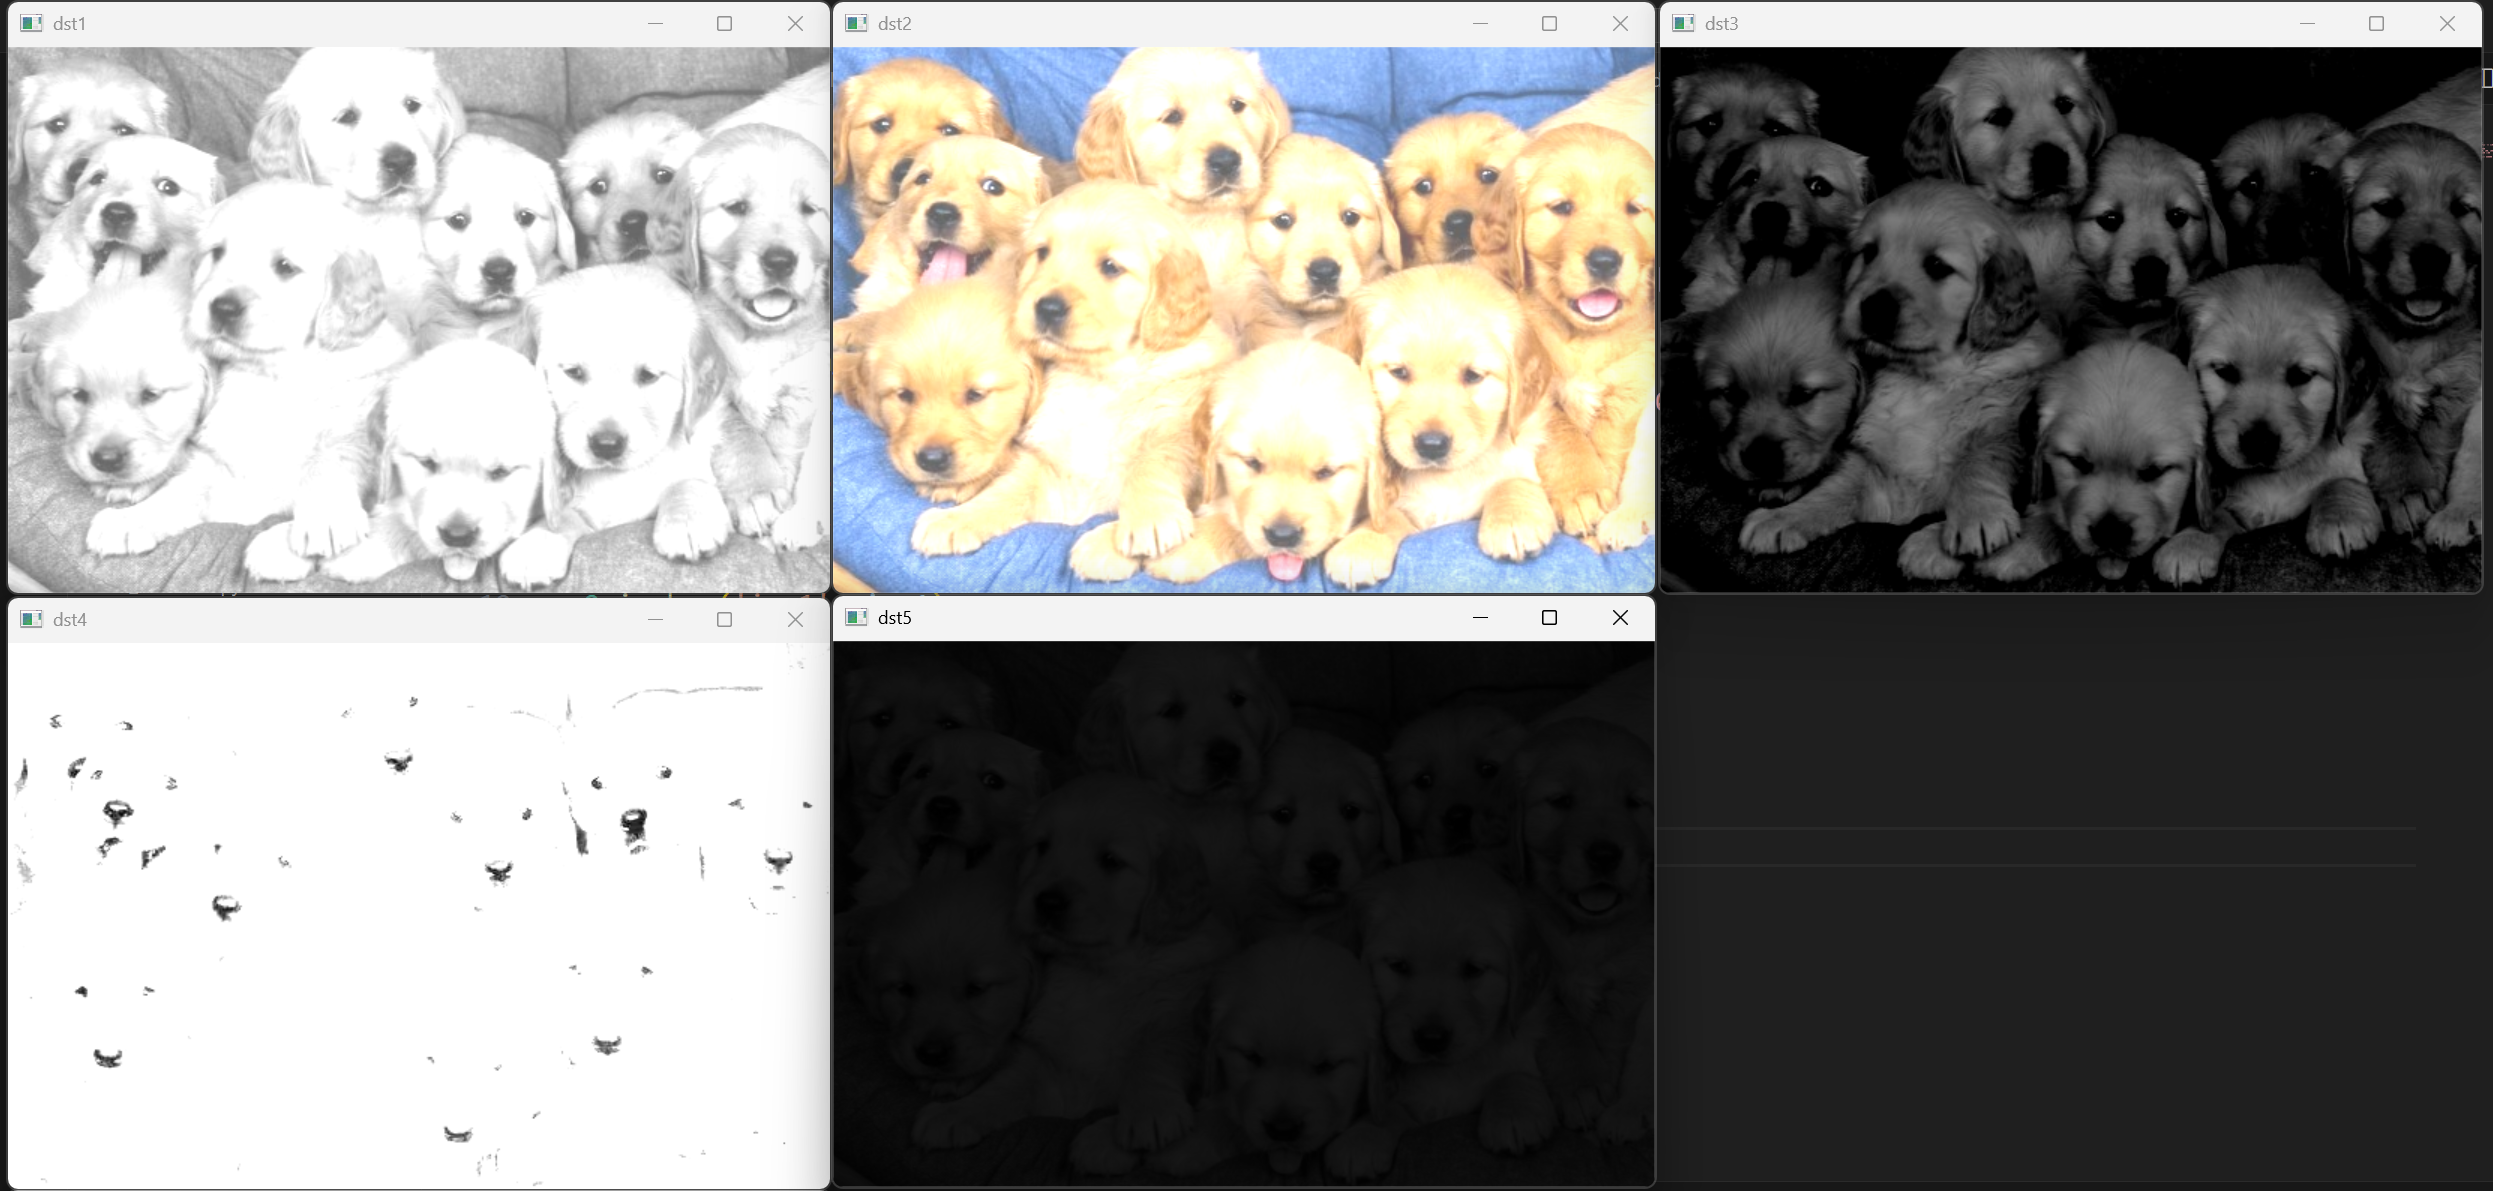Screen dimensions: 2493x1191
Task: Click the dst4 window app icon
Action: [31, 619]
